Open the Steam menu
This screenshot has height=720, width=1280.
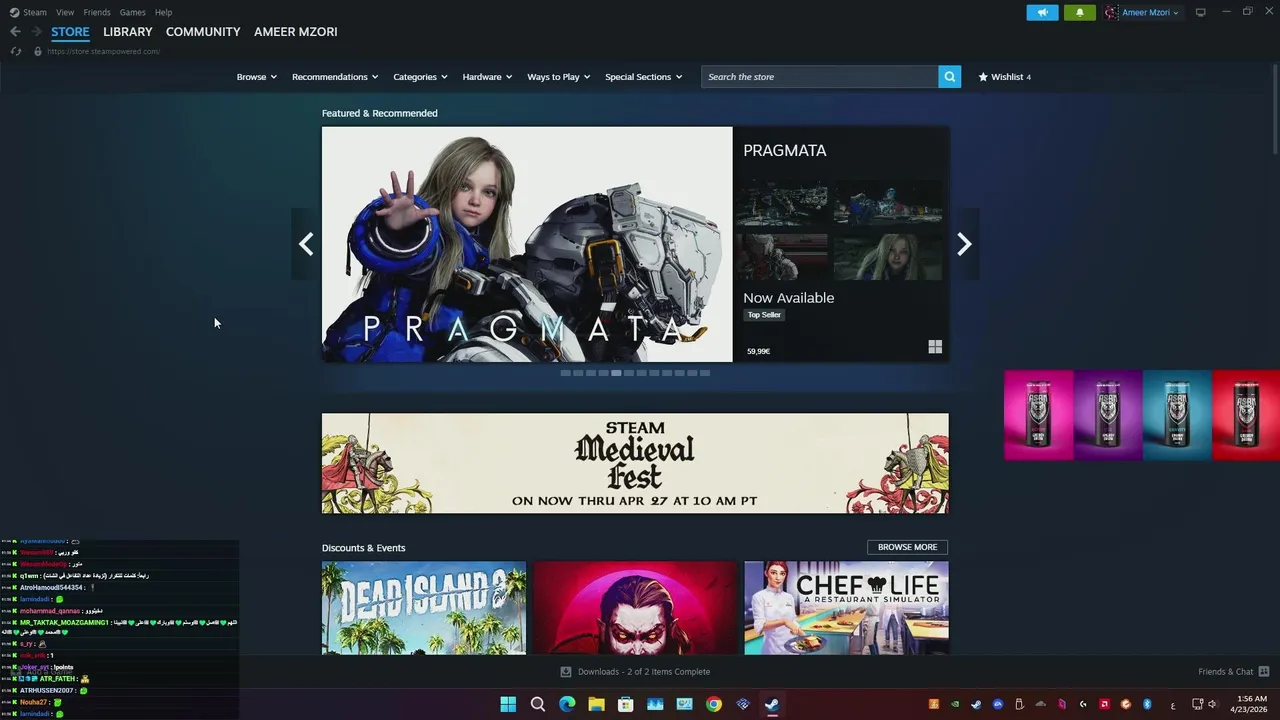tap(35, 12)
